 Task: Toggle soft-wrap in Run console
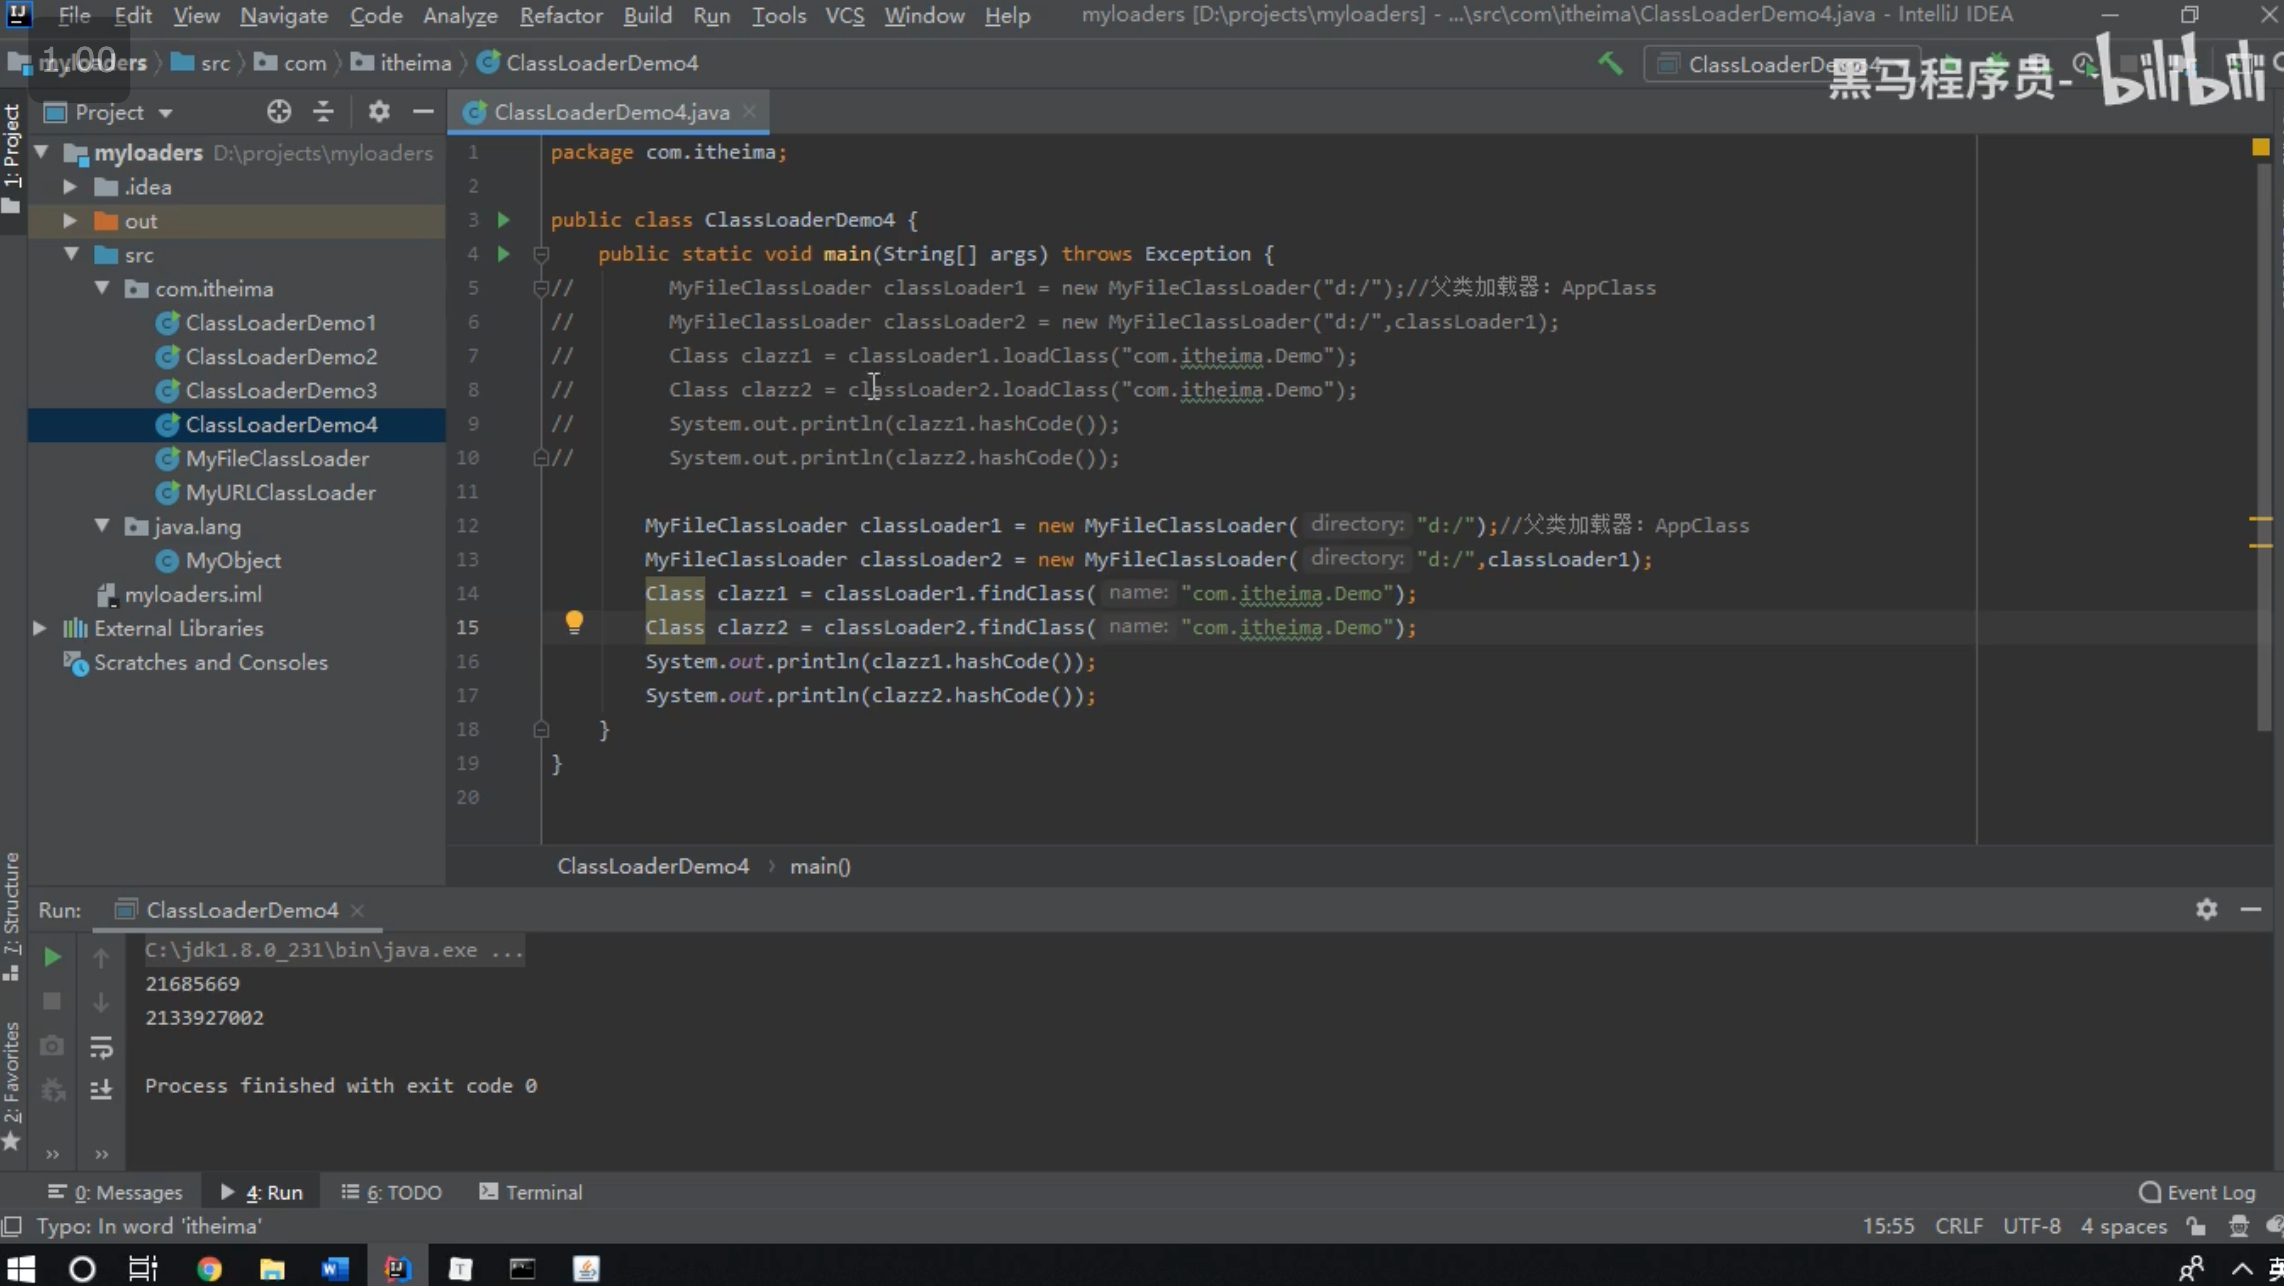[x=101, y=1046]
